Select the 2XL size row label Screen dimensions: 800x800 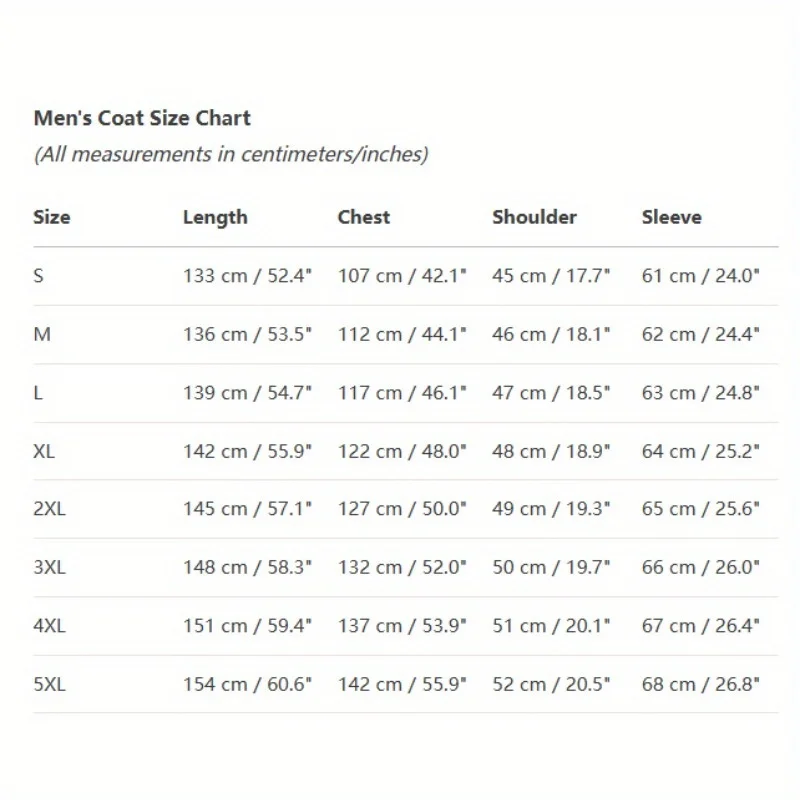coord(49,509)
